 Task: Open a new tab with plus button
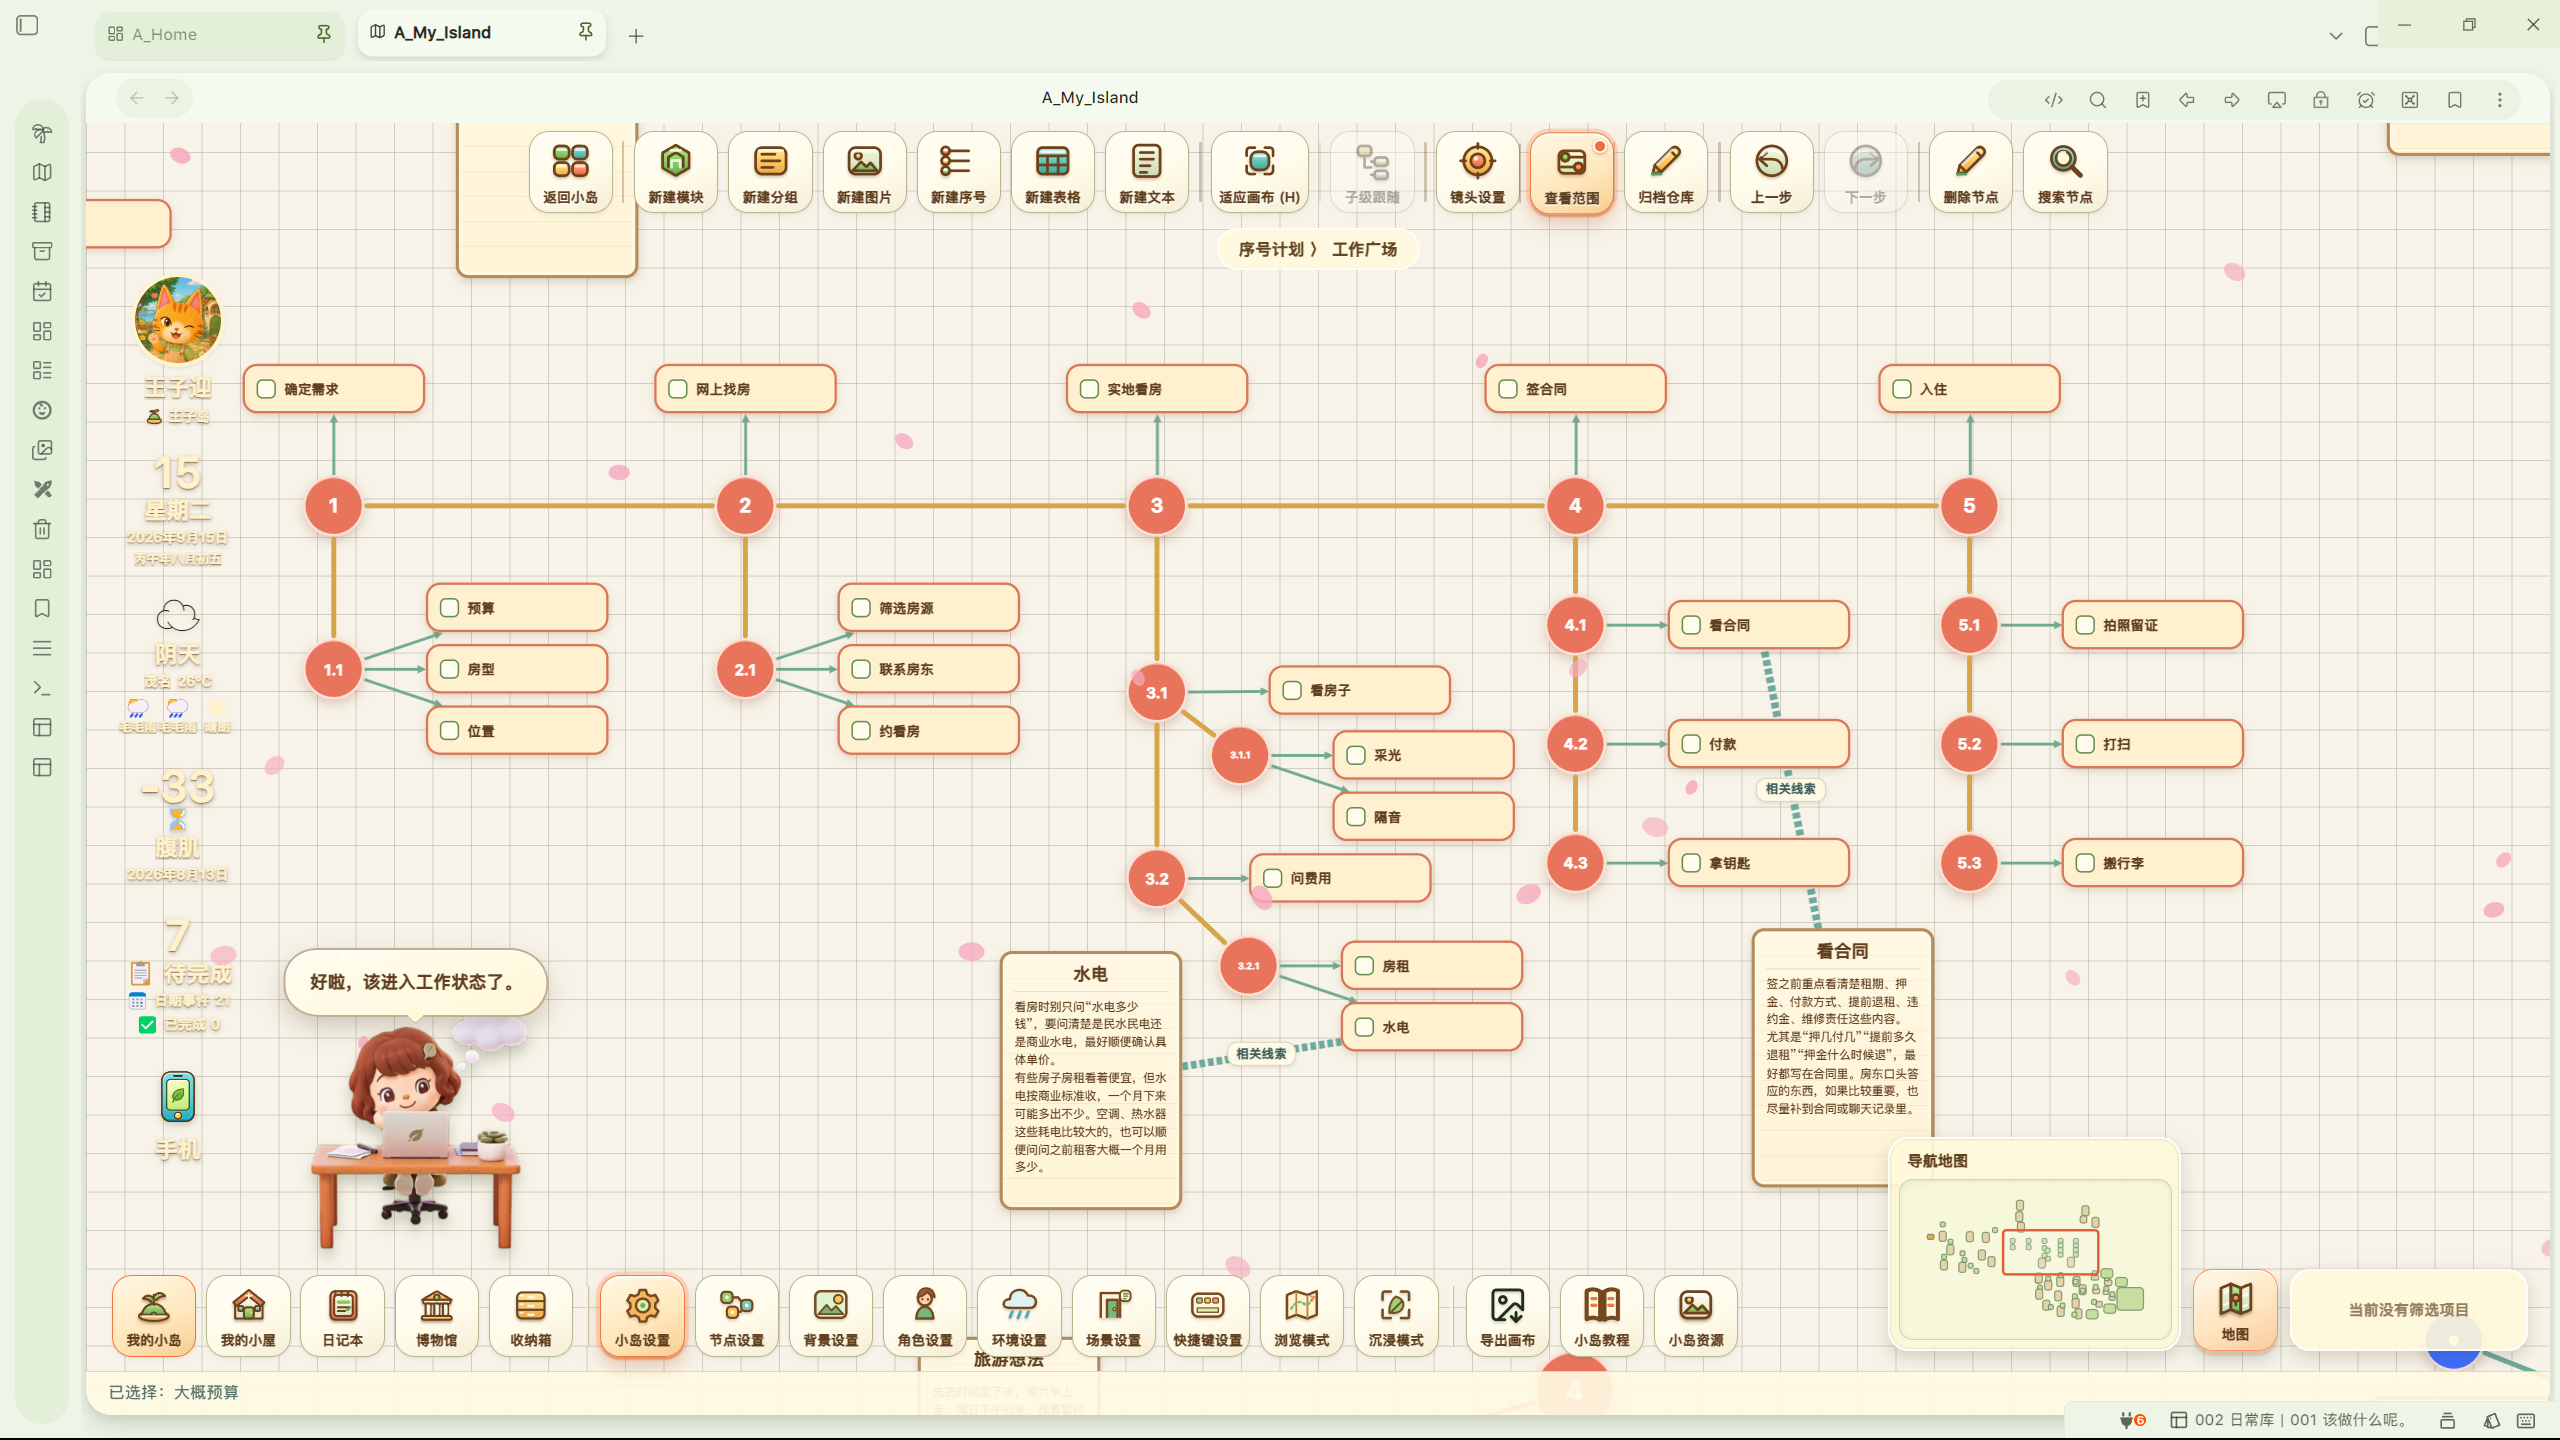(636, 36)
